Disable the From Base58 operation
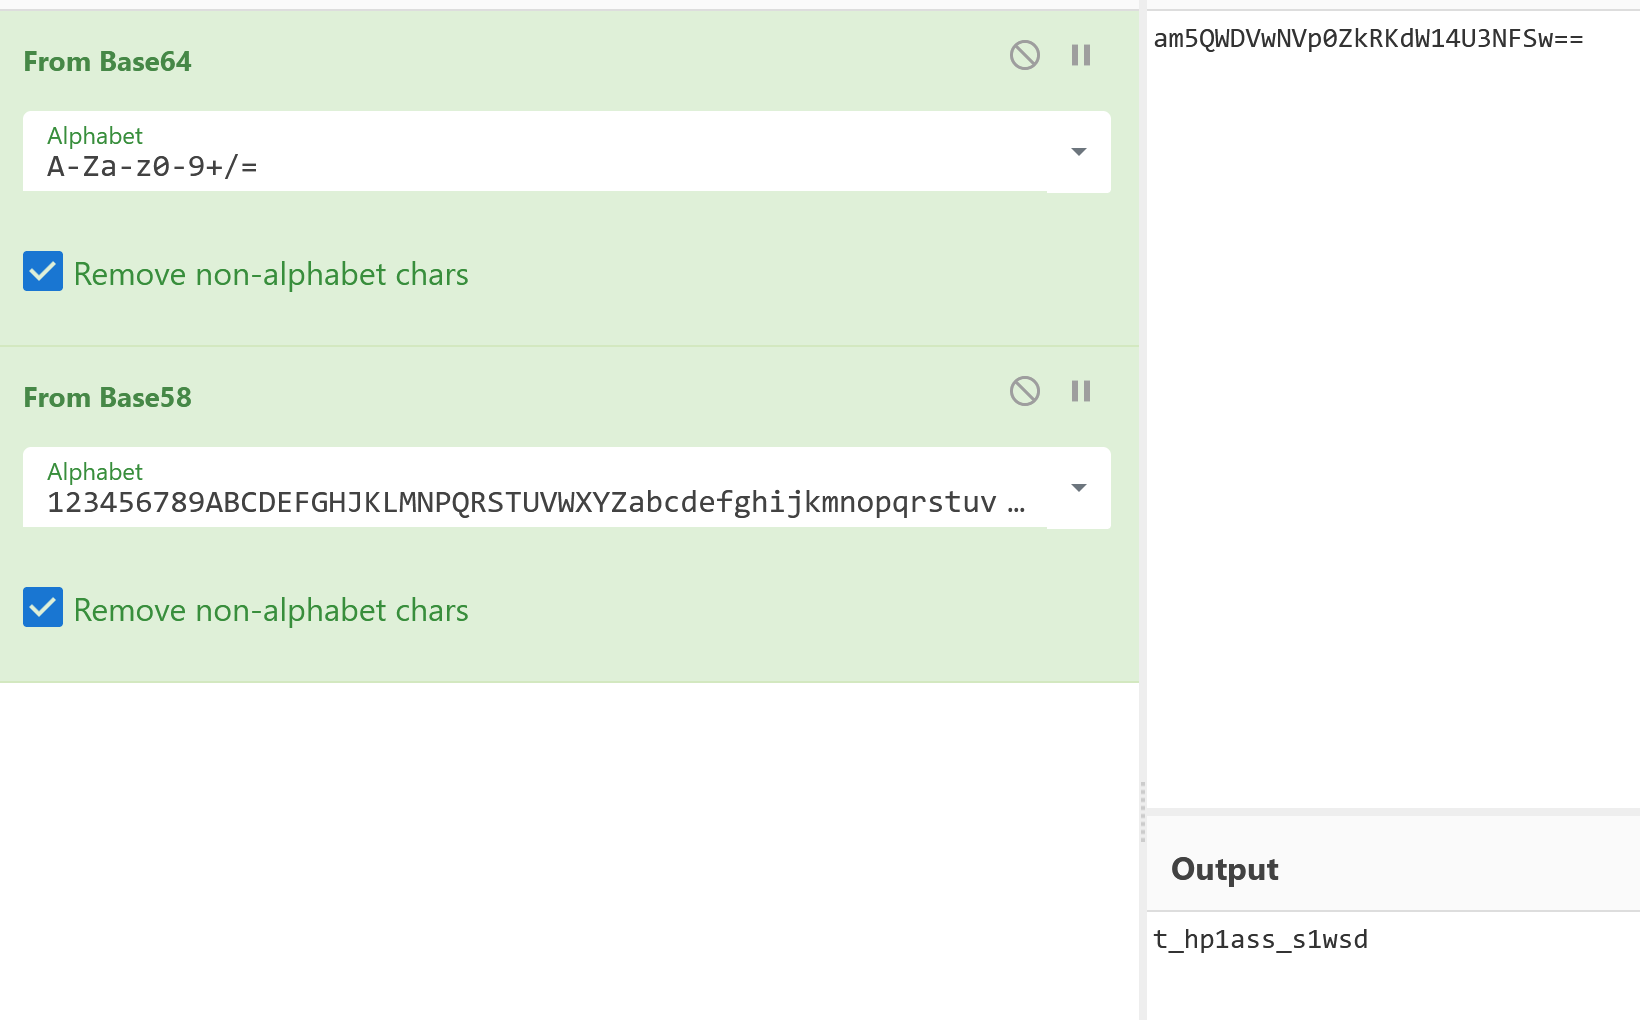1640x1020 pixels. [1024, 391]
